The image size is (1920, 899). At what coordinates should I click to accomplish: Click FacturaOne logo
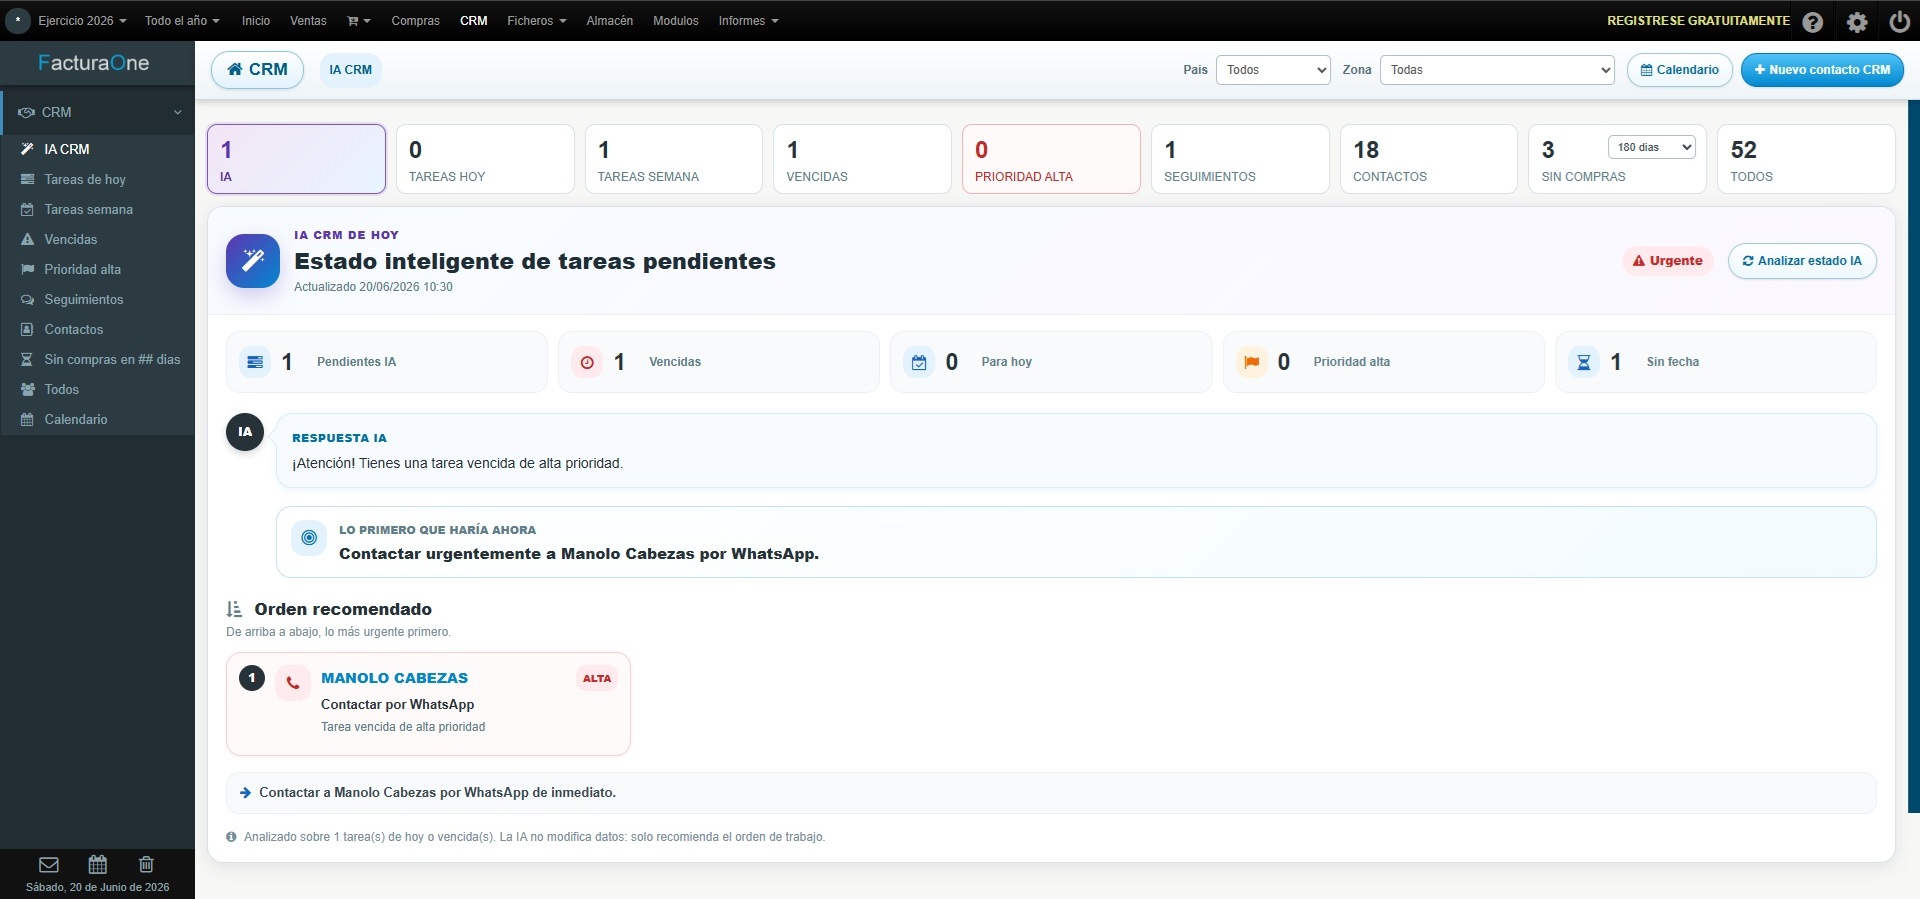[x=94, y=63]
